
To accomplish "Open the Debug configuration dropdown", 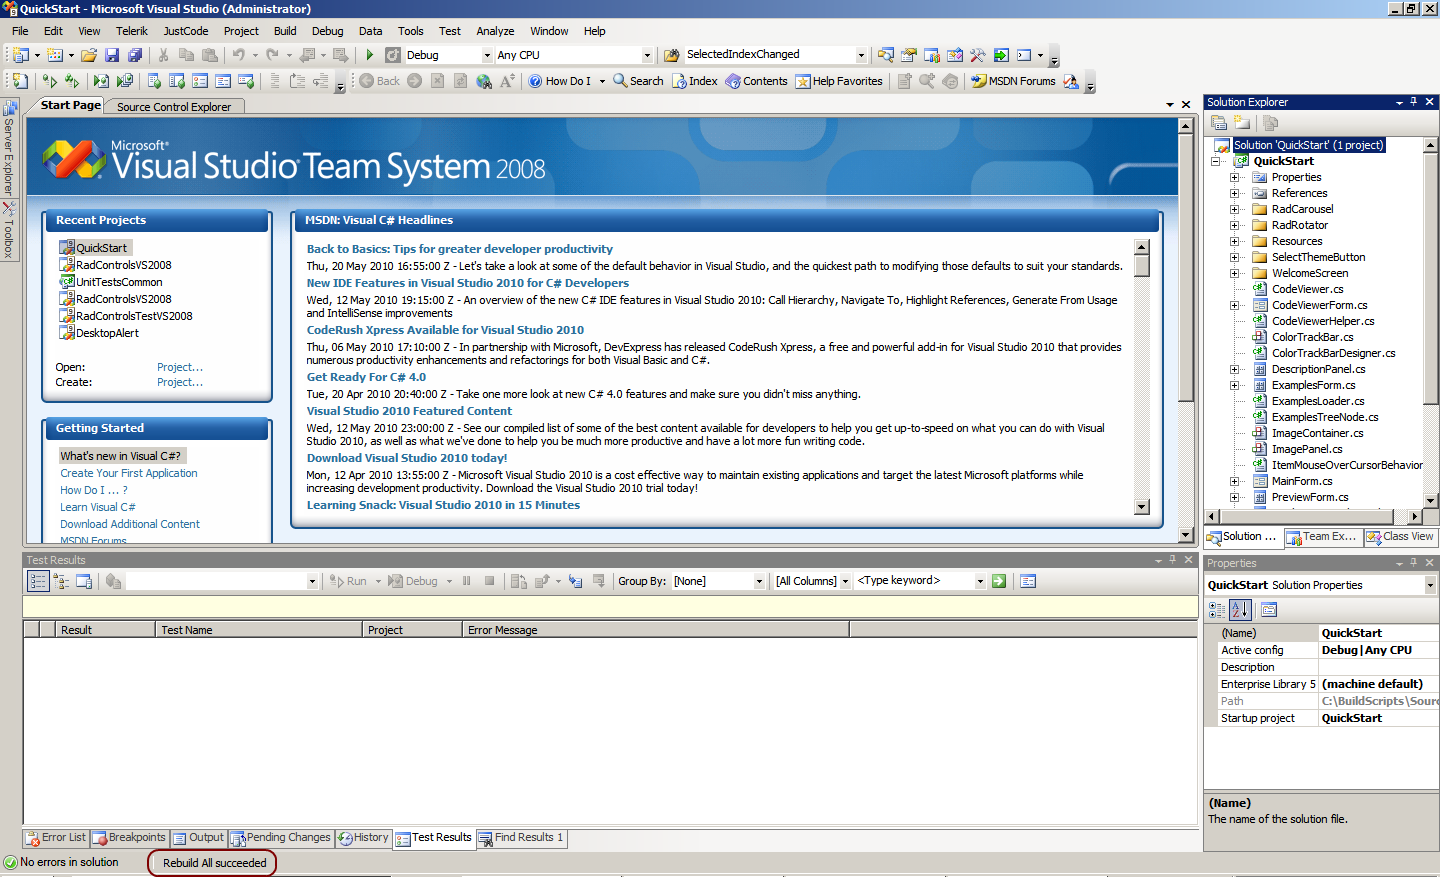I will (x=487, y=55).
